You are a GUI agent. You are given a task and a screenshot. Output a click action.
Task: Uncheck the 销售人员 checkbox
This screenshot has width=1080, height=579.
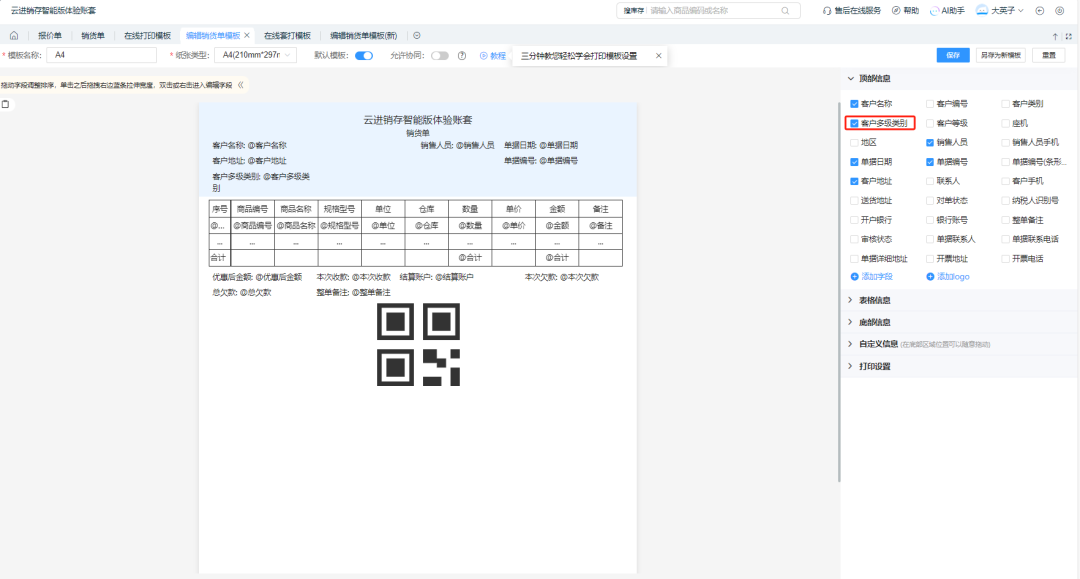click(x=930, y=143)
